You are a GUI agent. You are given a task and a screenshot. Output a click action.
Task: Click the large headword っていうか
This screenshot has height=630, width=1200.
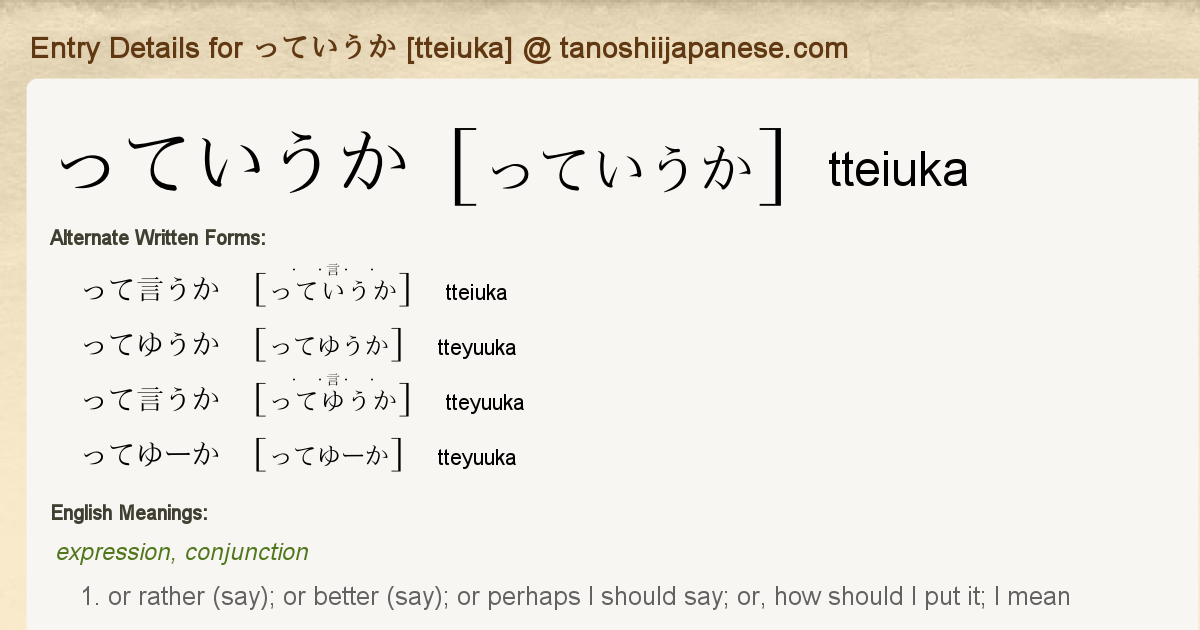tap(233, 166)
